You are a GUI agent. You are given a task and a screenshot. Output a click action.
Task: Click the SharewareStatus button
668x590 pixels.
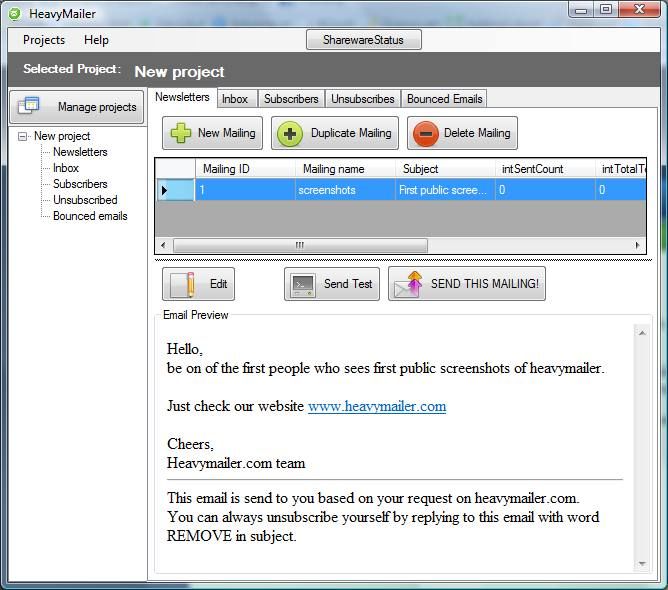point(363,40)
